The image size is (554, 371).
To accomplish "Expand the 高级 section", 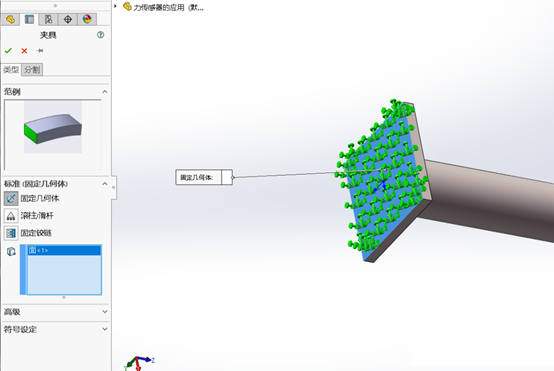I will 105,312.
